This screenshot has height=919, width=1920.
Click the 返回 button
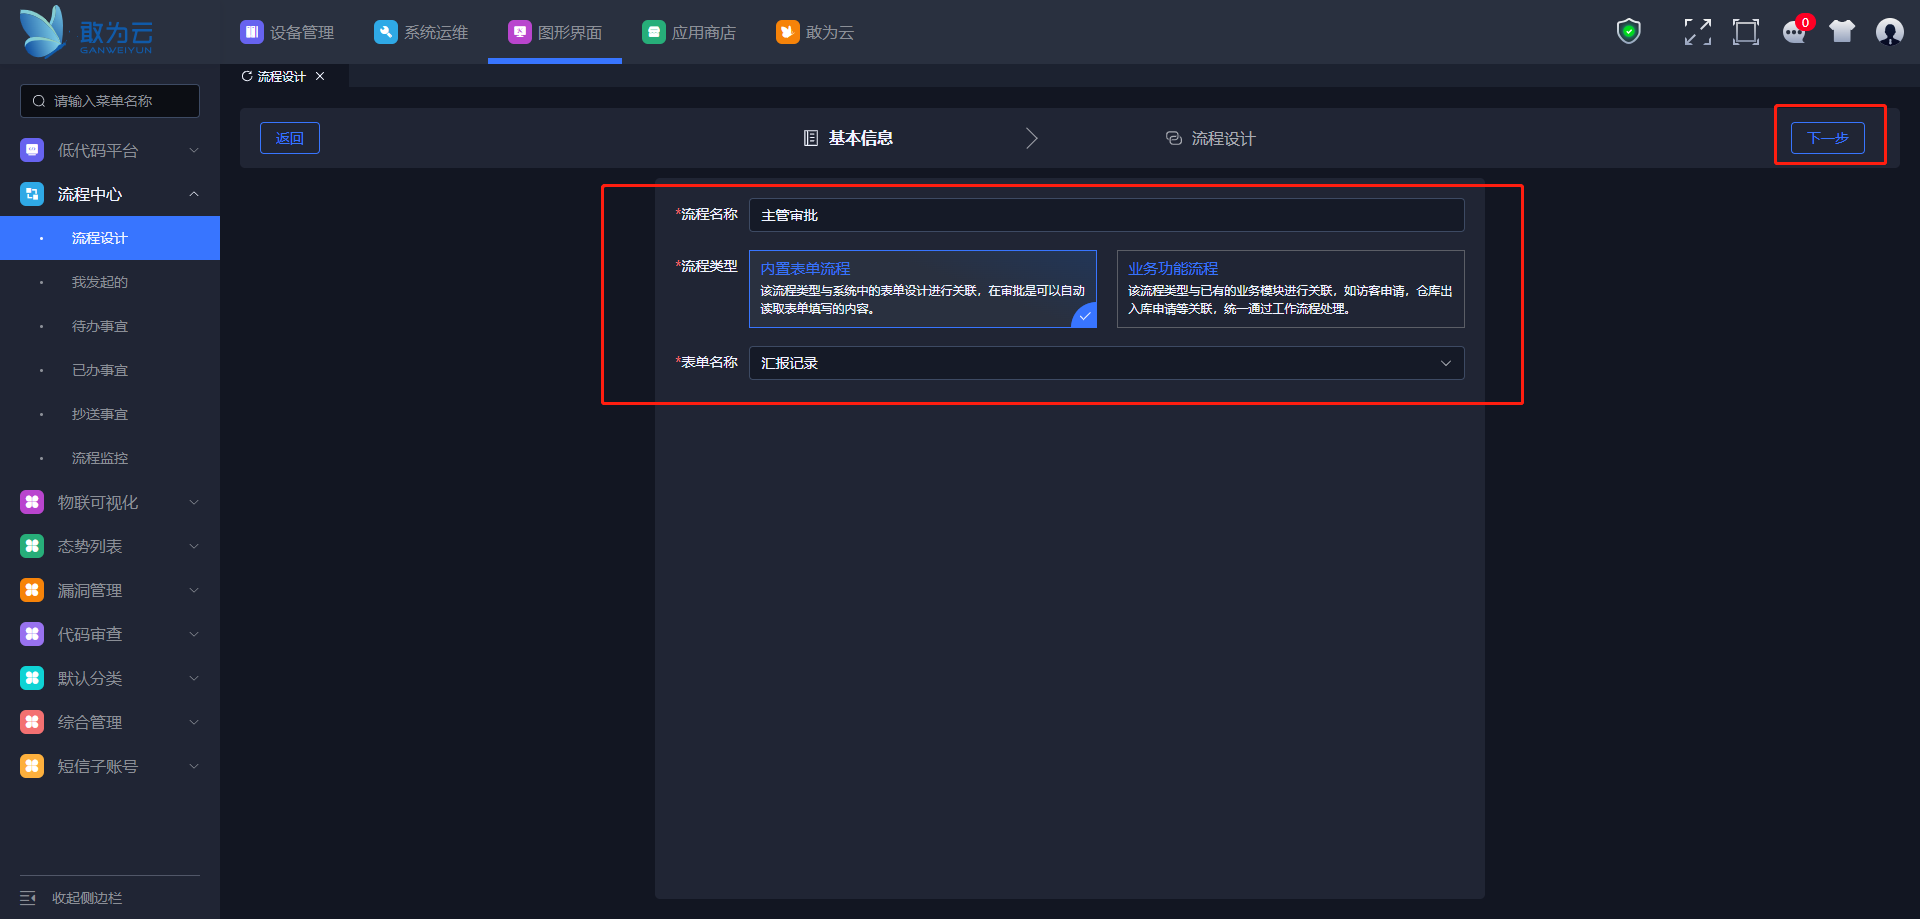tap(290, 138)
